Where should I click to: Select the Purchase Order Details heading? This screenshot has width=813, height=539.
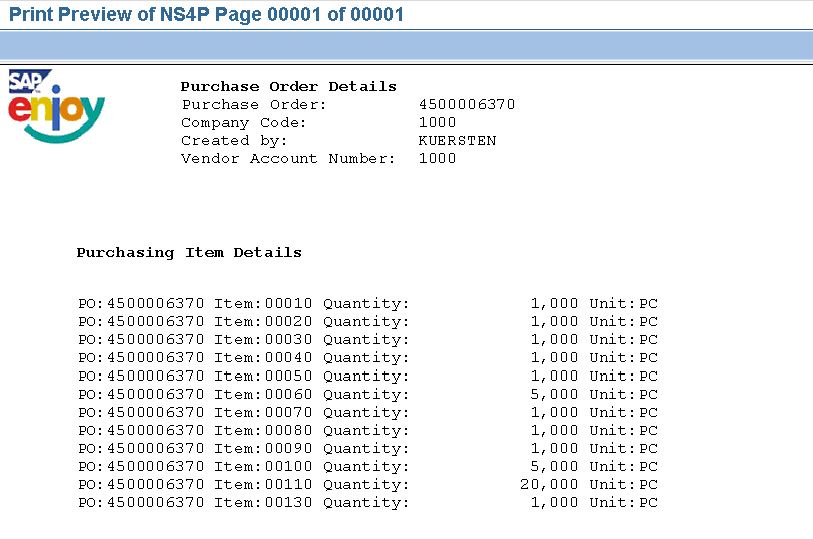click(289, 87)
